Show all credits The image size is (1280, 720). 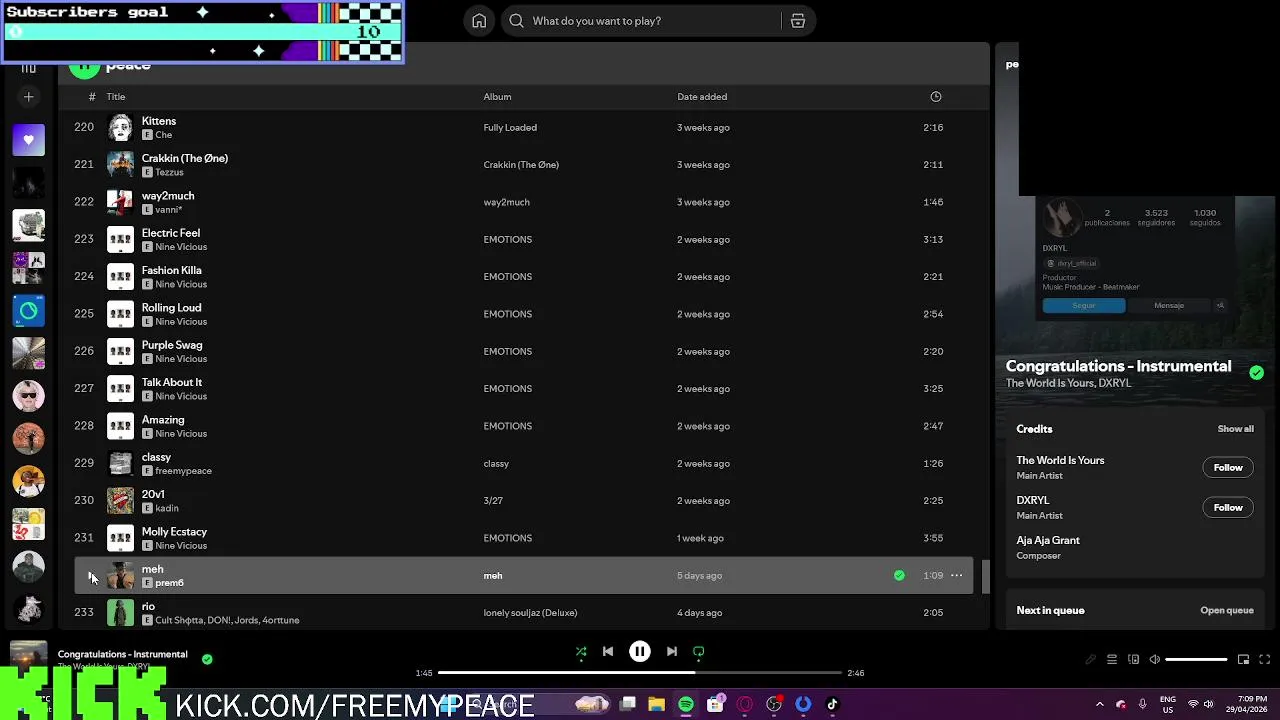1235,429
